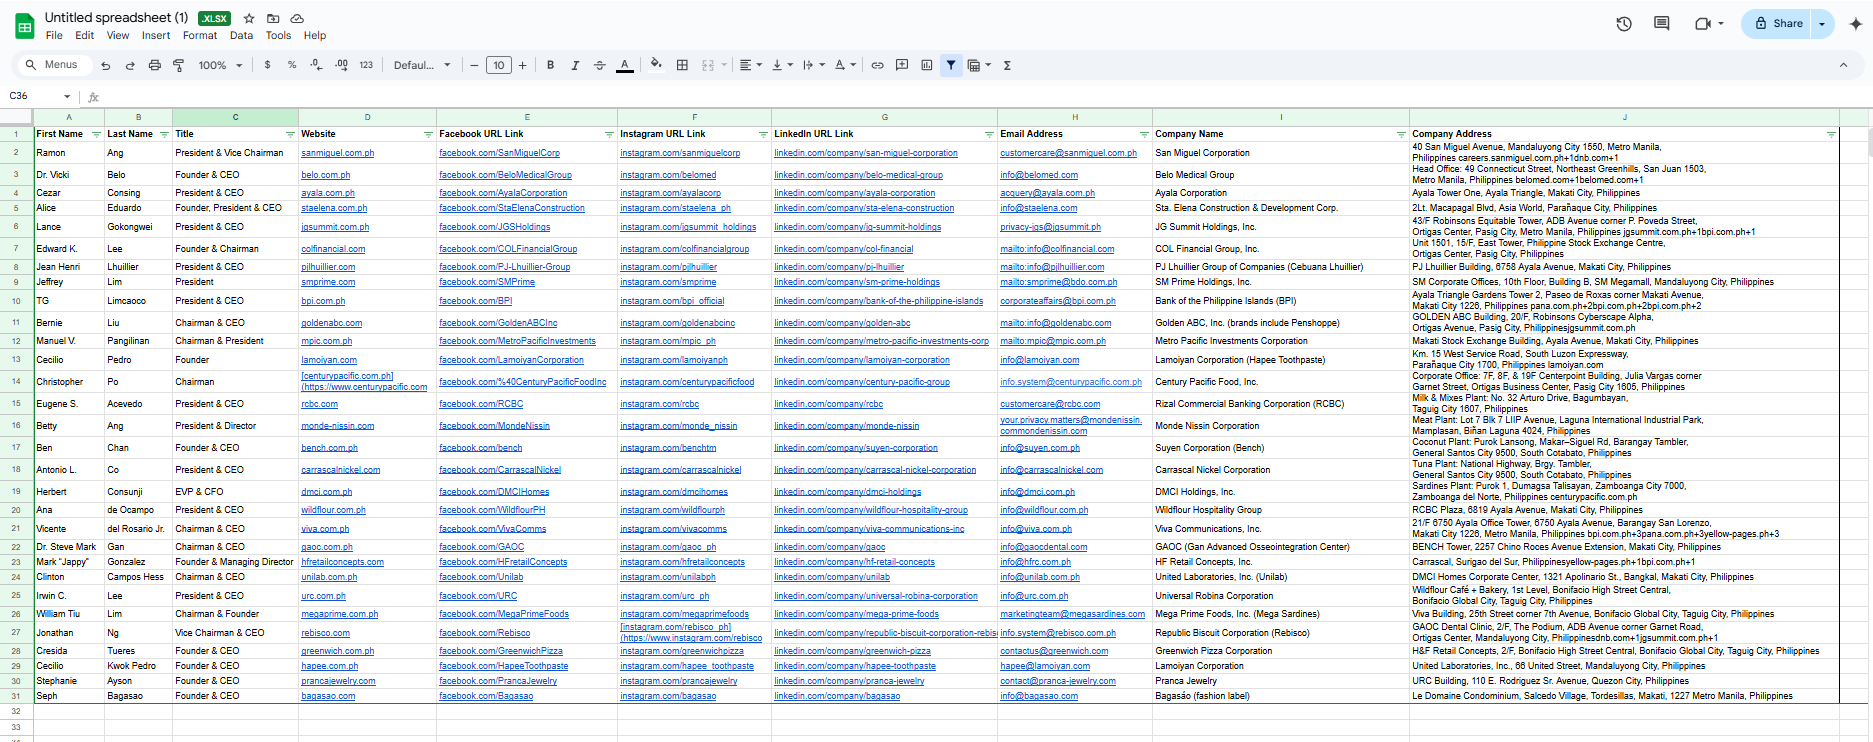Click the Menus search box

coord(53,65)
